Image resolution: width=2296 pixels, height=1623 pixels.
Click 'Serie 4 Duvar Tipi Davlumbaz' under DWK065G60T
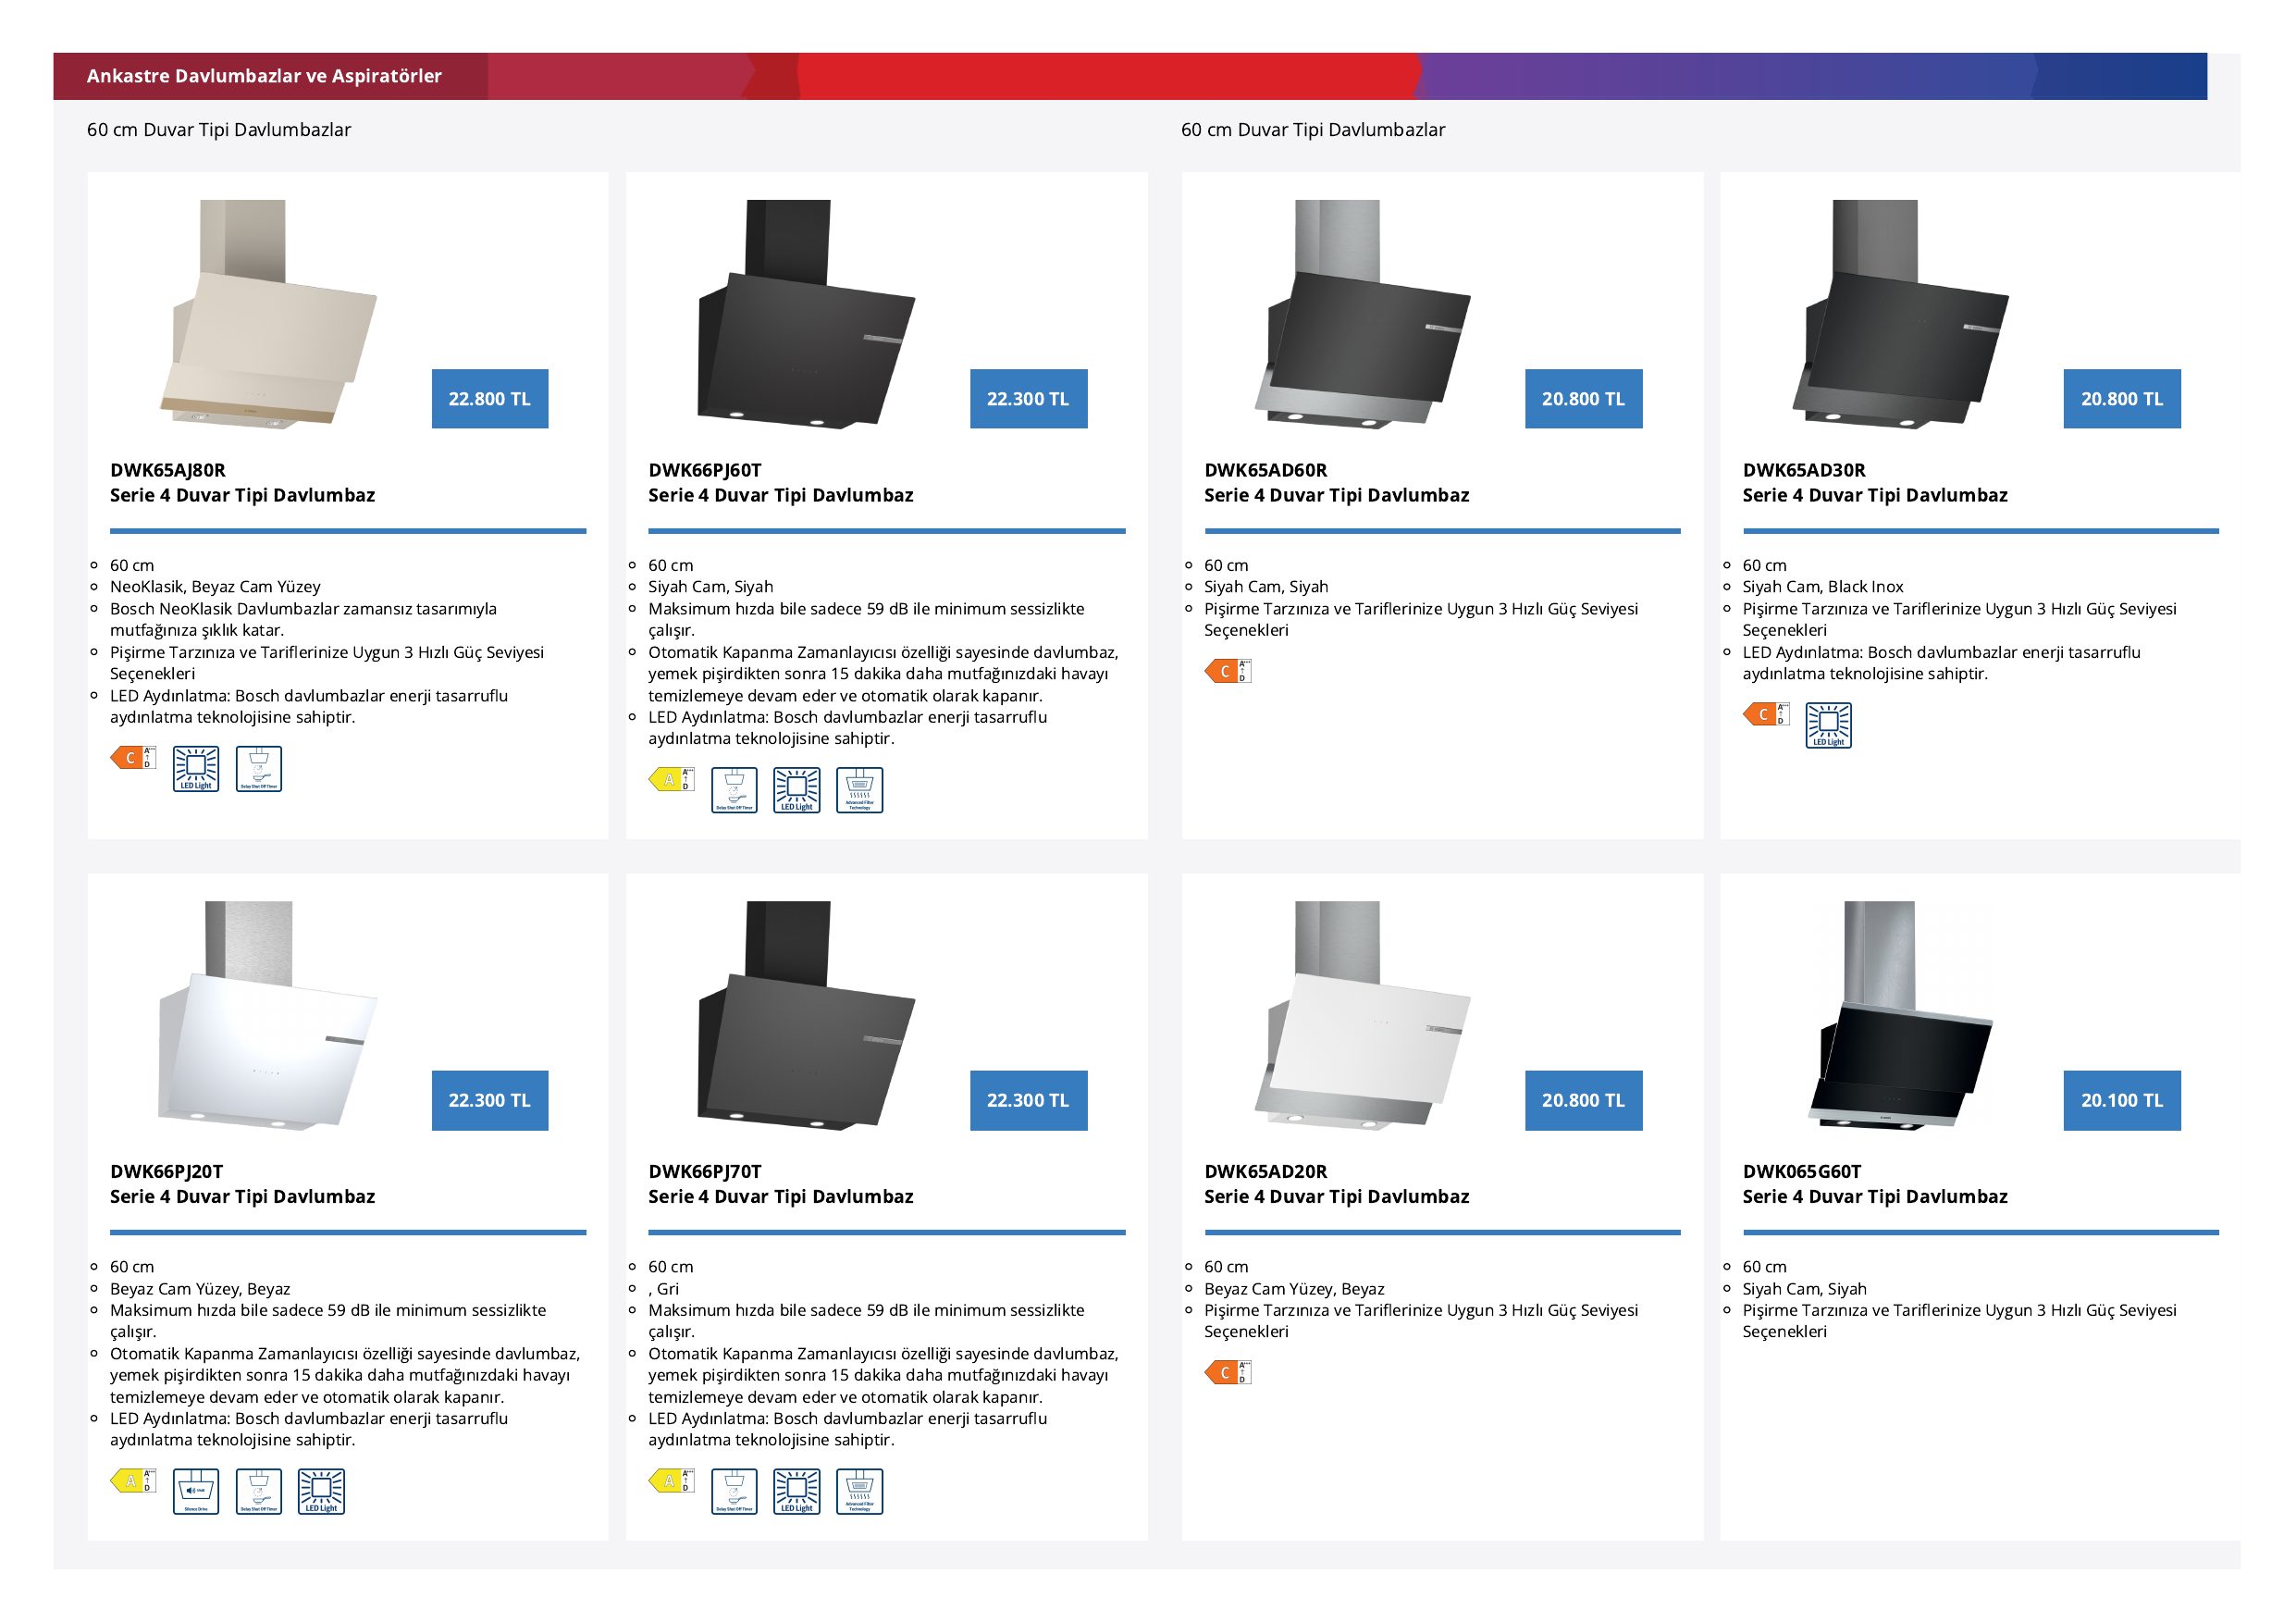click(x=1875, y=1197)
